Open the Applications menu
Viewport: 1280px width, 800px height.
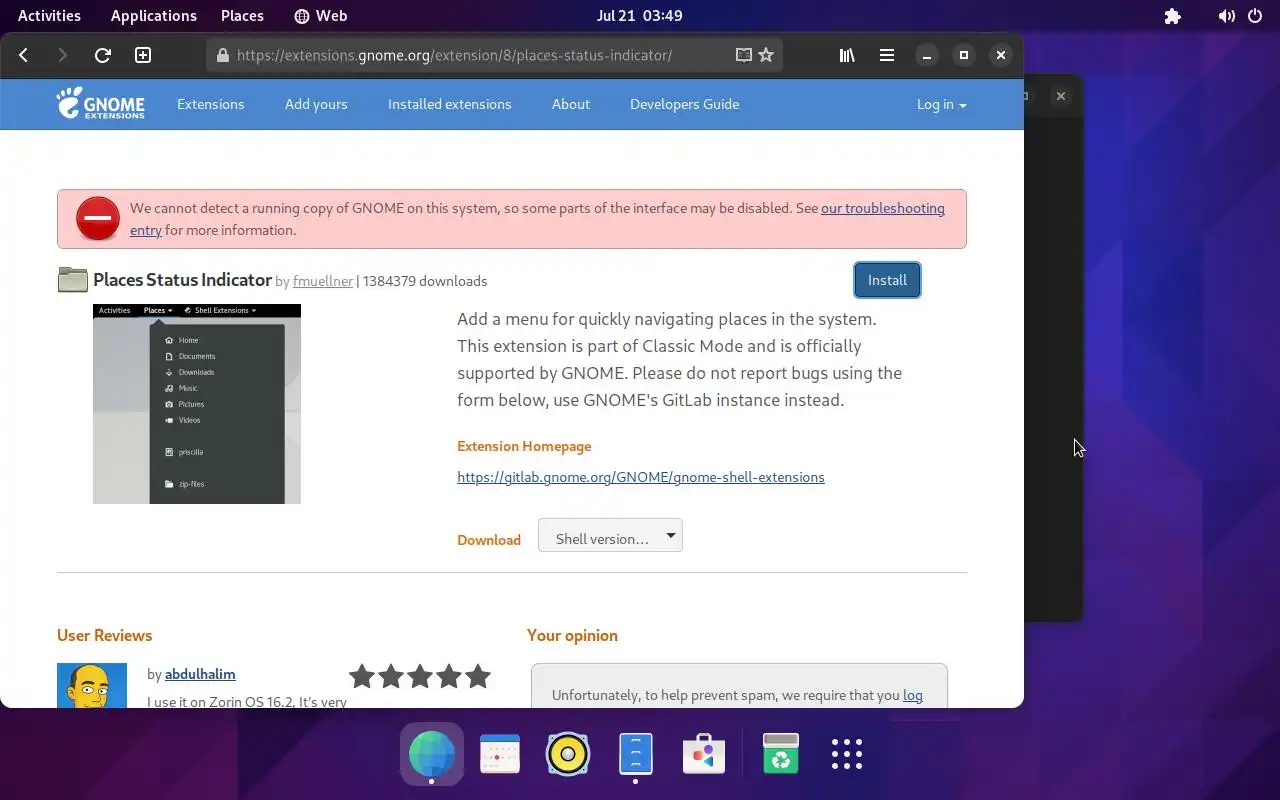[x=154, y=16]
